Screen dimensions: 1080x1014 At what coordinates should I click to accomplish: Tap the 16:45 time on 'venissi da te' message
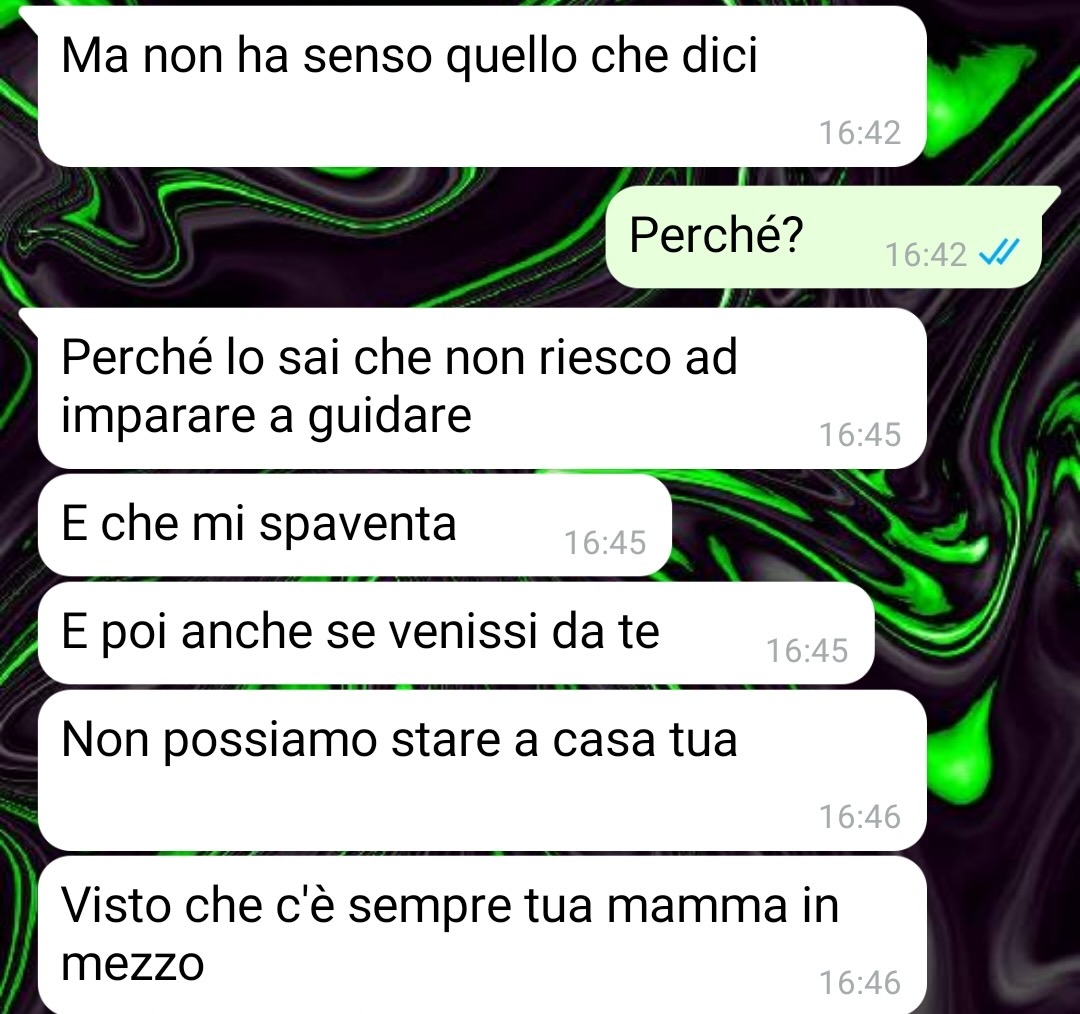pyautogui.click(x=807, y=651)
